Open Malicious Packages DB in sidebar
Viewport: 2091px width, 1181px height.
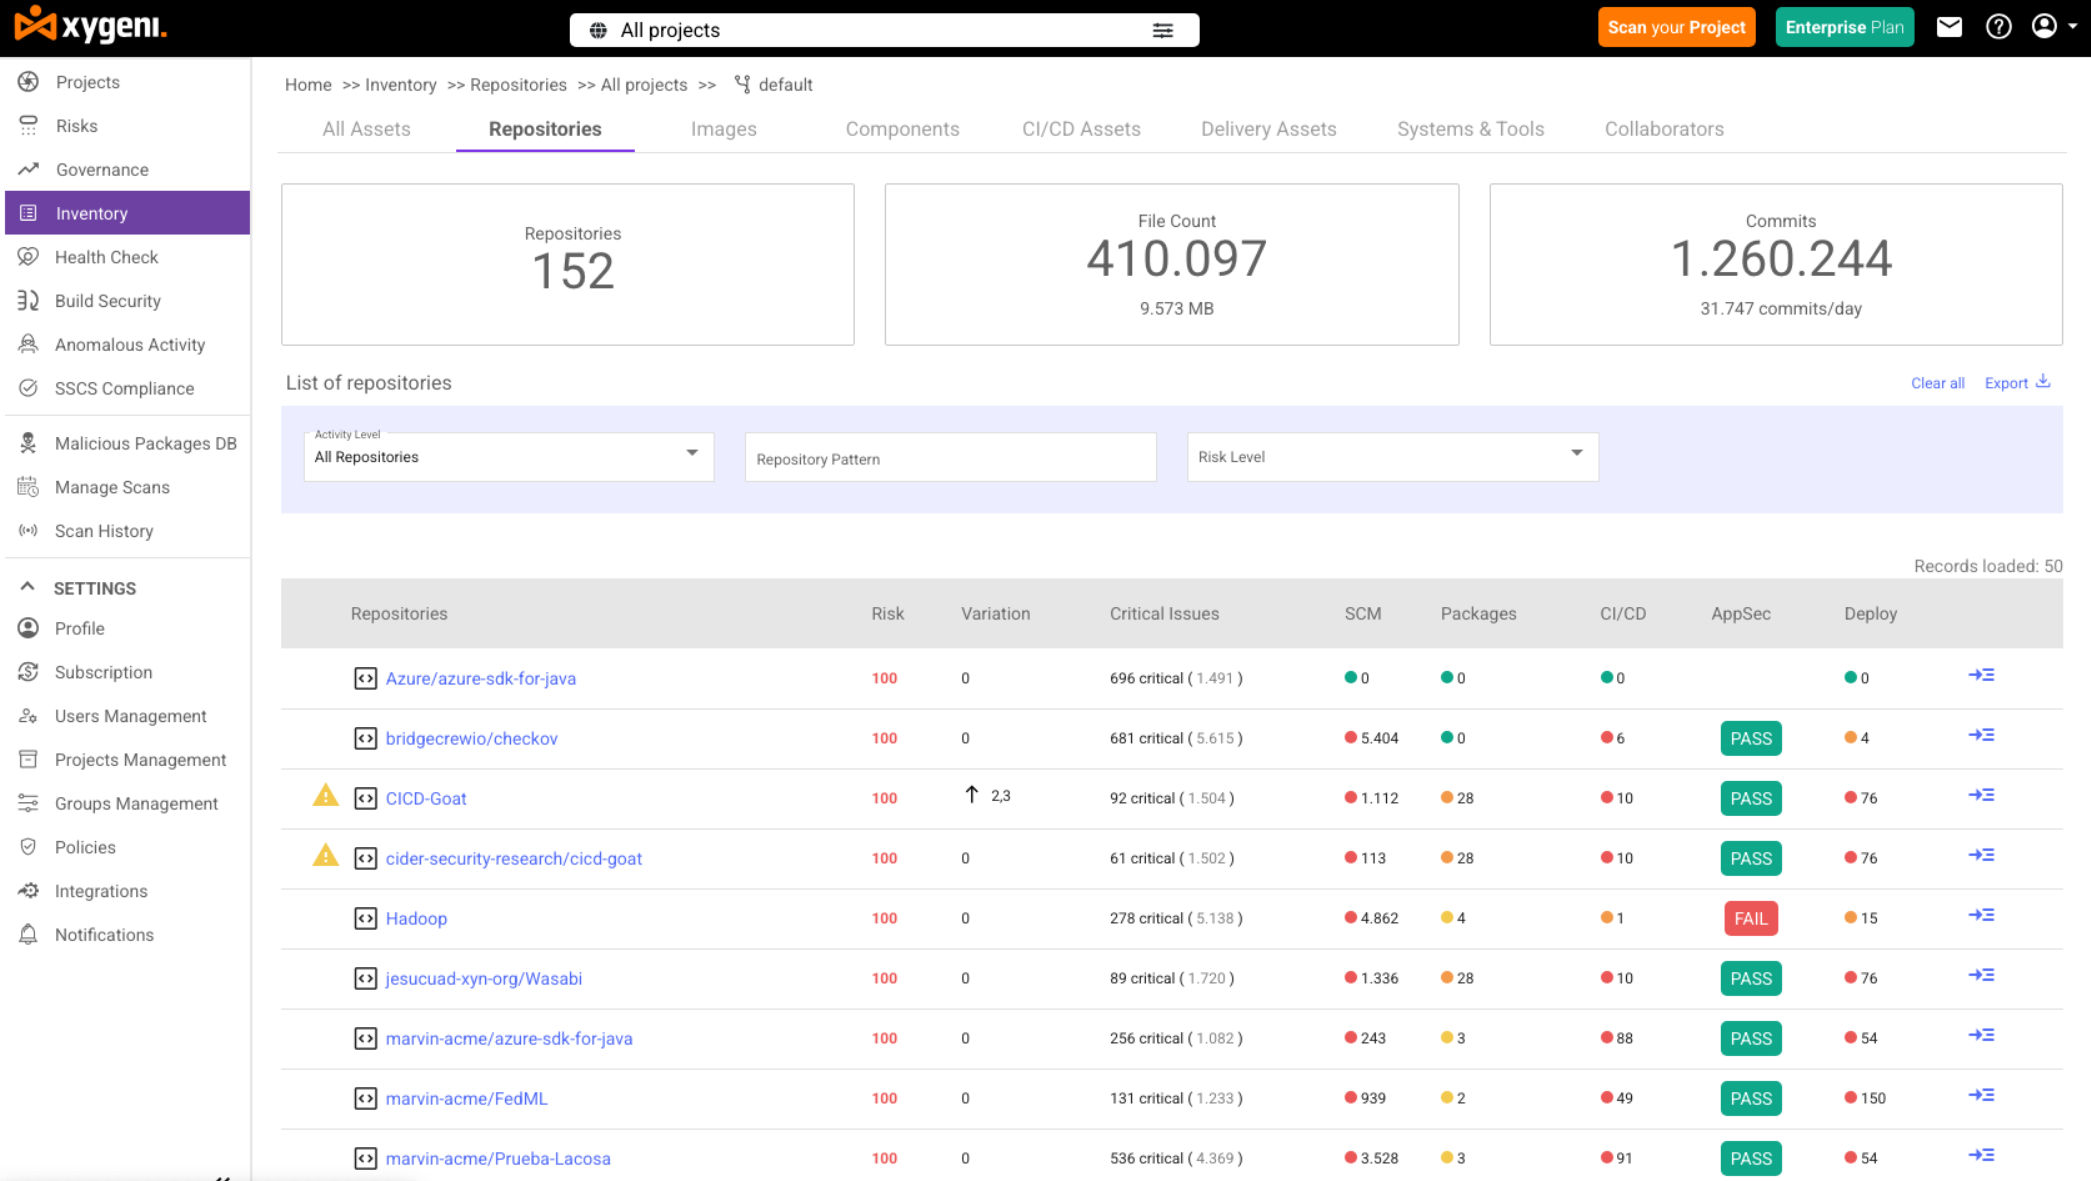(145, 443)
